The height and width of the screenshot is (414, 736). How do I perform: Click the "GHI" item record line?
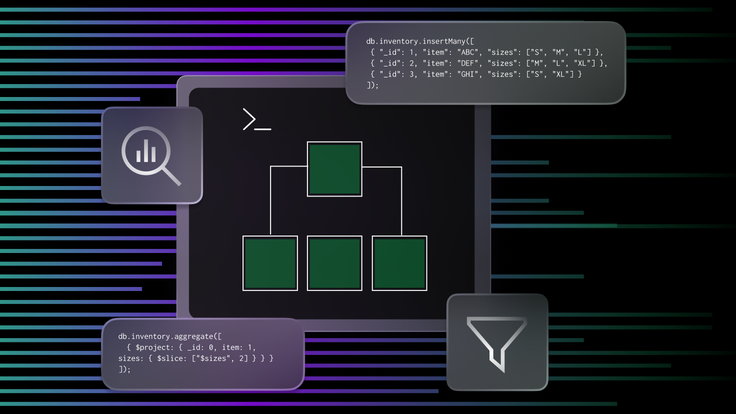476,74
